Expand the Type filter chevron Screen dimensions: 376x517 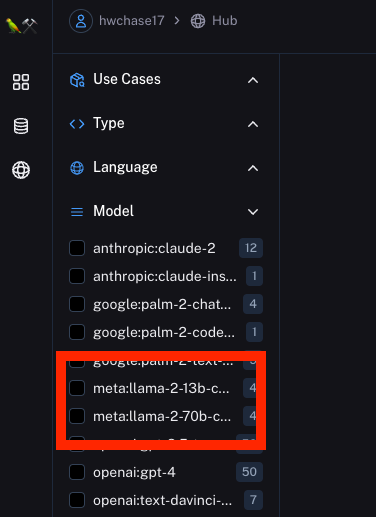click(253, 124)
